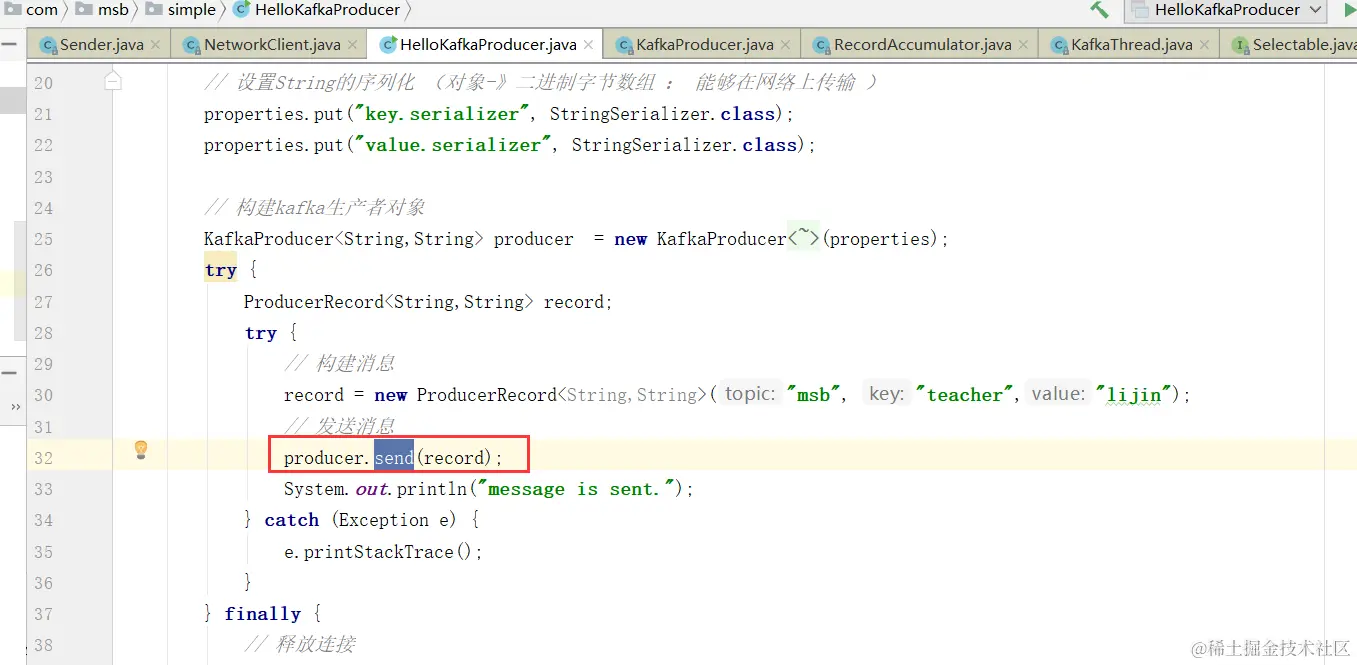Click the highlighted 'send' method on line 32
Viewport: 1357px width, 665px height.
pos(394,457)
